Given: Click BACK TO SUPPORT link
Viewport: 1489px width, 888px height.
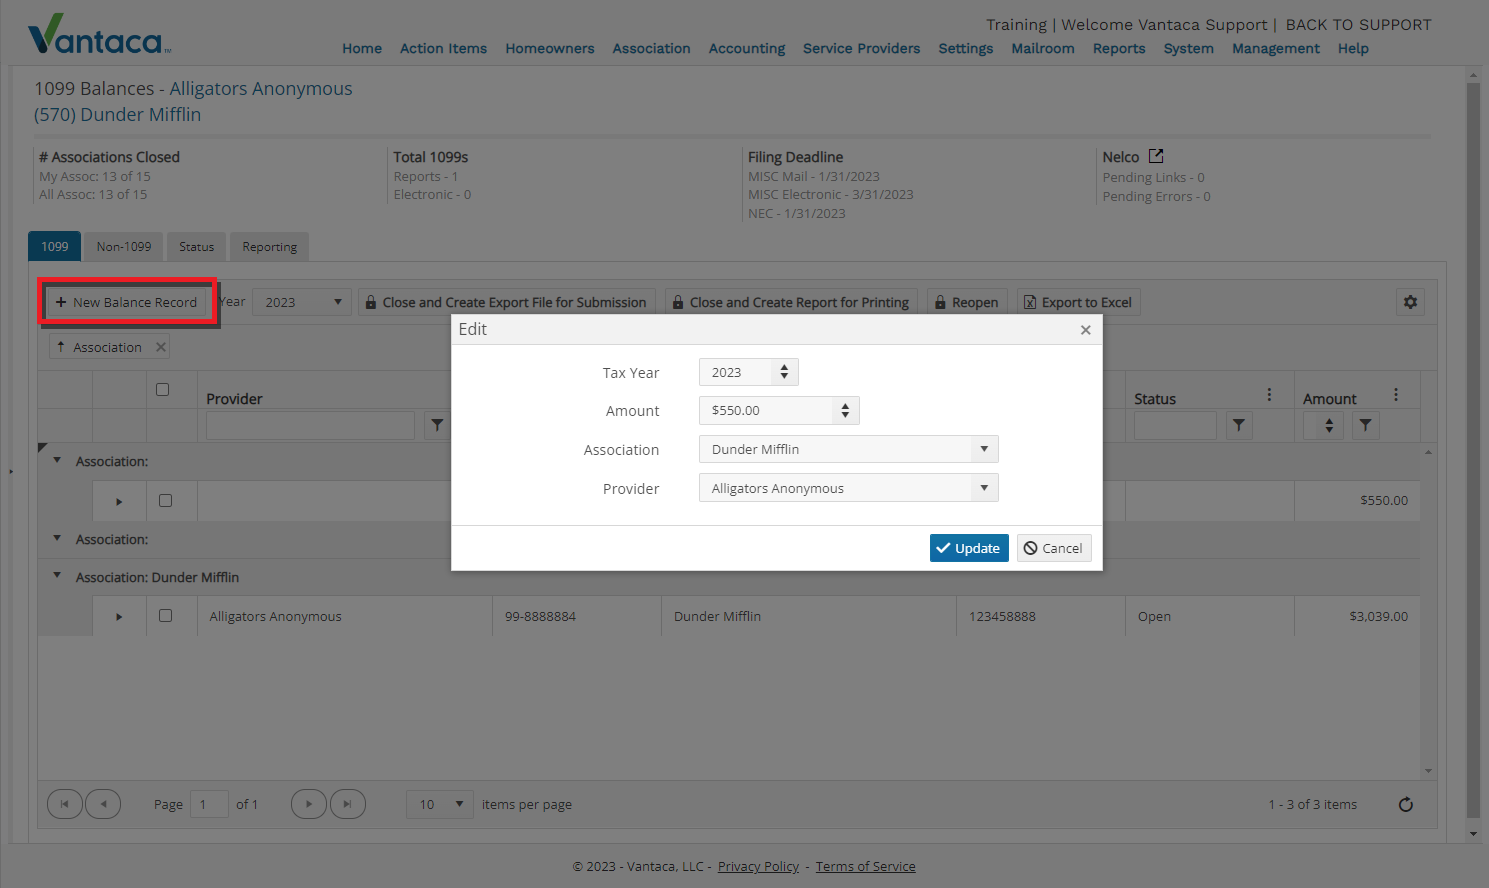Looking at the screenshot, I should click(x=1358, y=25).
